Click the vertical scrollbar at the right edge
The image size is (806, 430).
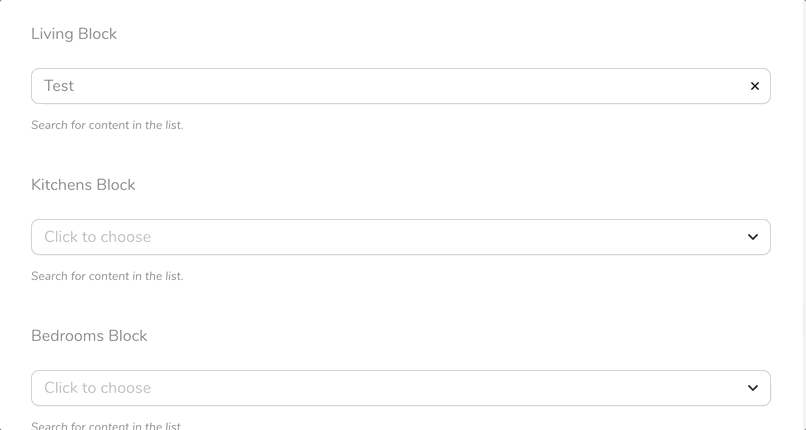tap(804, 215)
